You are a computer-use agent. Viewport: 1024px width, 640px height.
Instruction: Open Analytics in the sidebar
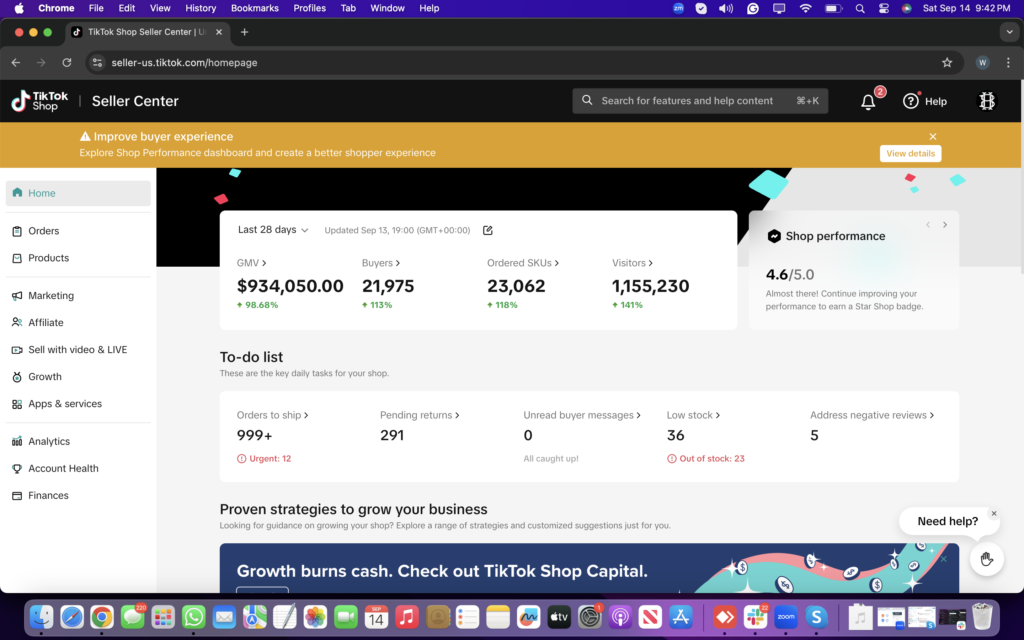49,441
